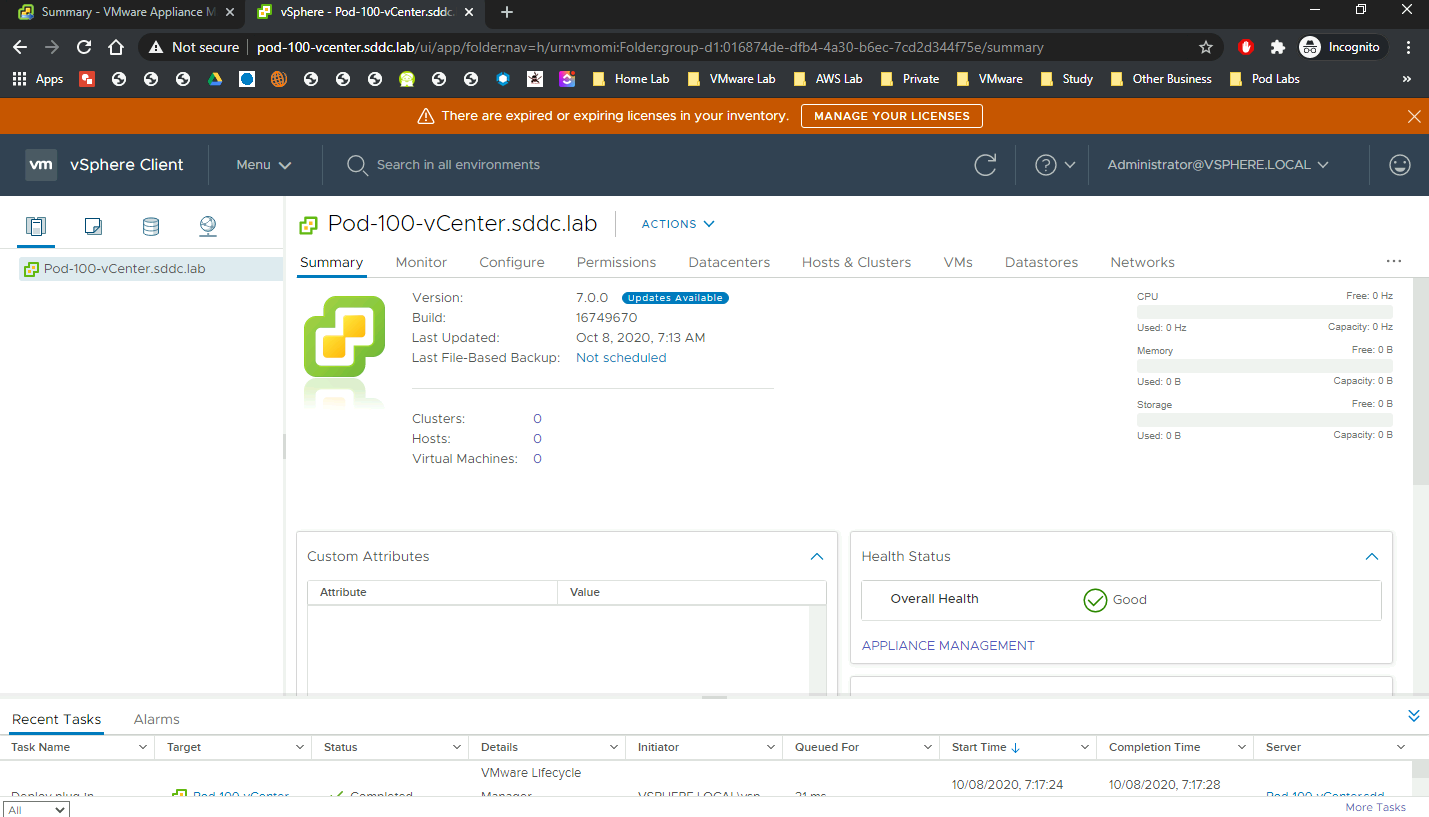This screenshot has width=1429, height=817.
Task: Open the VMs and Templates inventory icon
Action: coord(93,226)
